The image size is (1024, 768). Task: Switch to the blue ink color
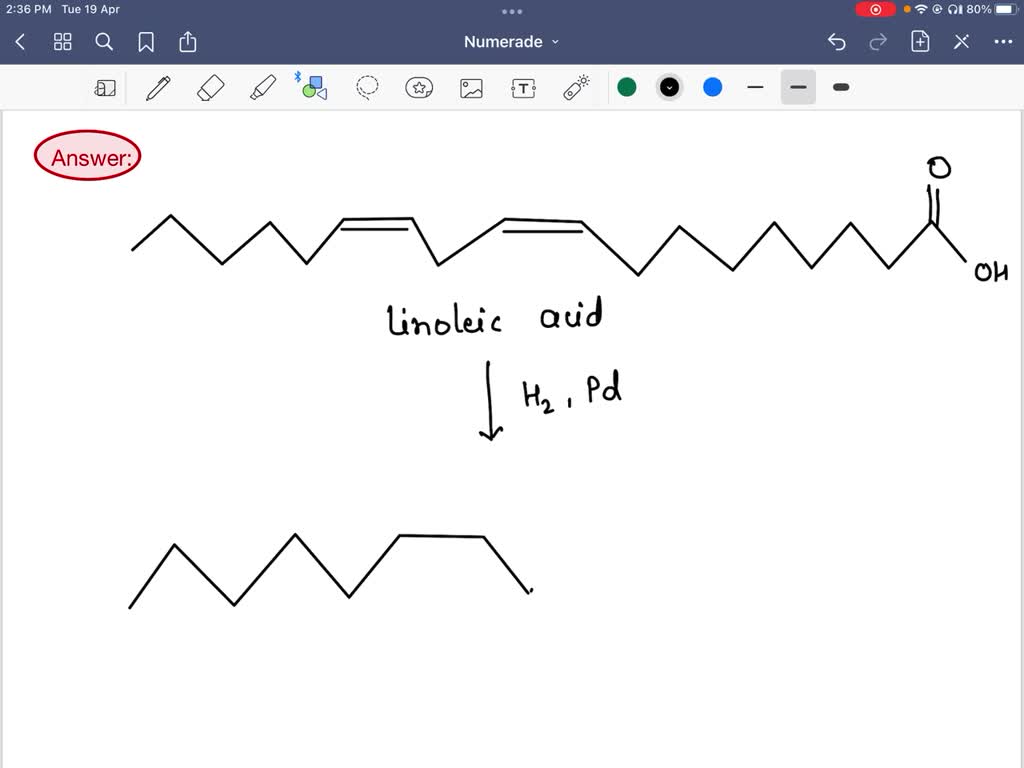point(712,87)
